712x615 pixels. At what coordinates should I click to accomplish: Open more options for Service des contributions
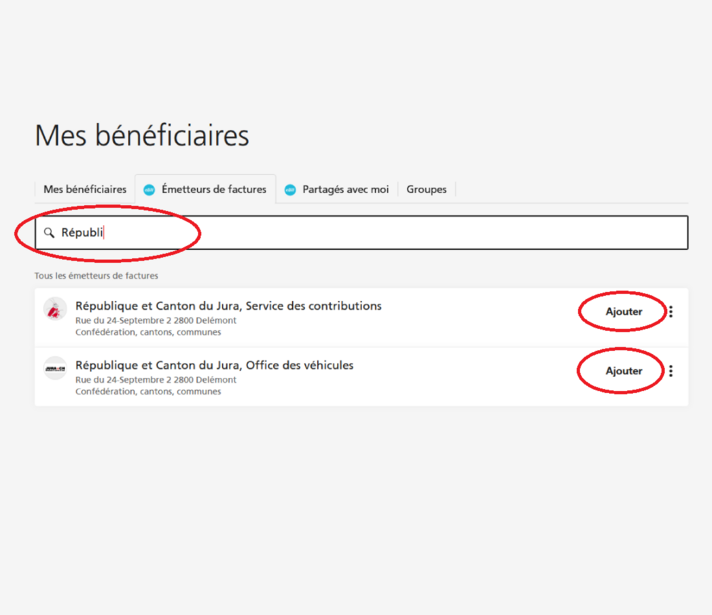[671, 312]
